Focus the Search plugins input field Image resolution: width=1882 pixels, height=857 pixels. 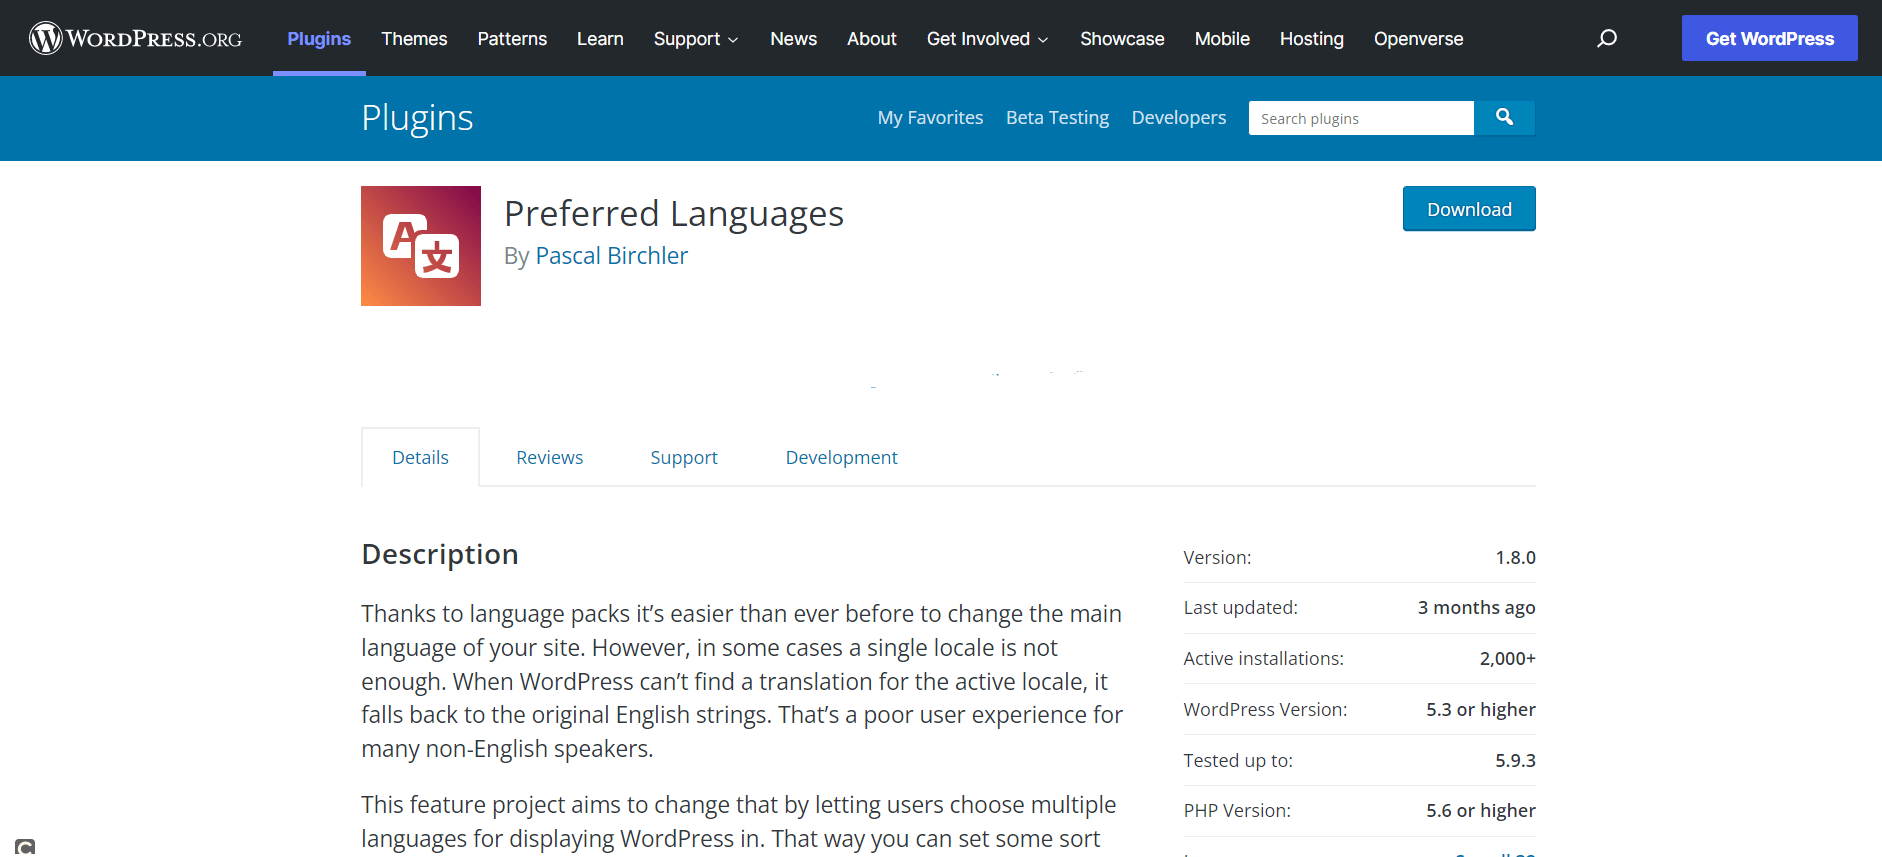pos(1360,118)
